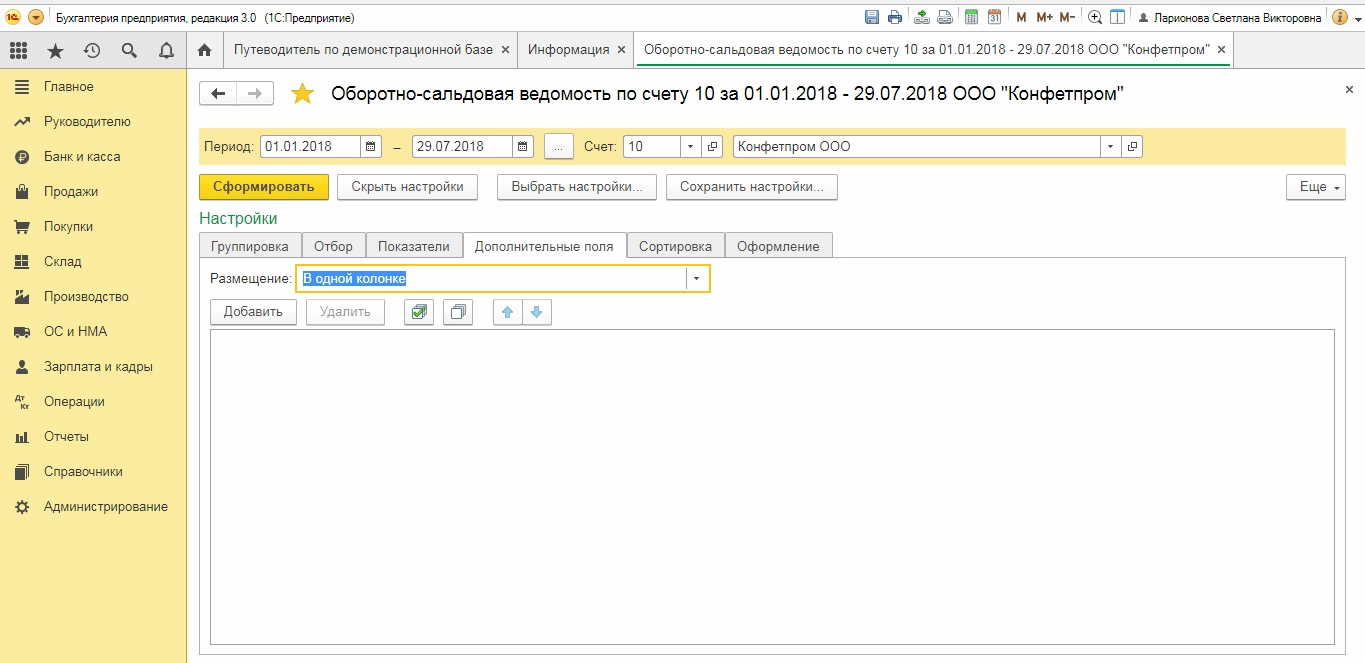Click the Сформировать button

[x=264, y=187]
